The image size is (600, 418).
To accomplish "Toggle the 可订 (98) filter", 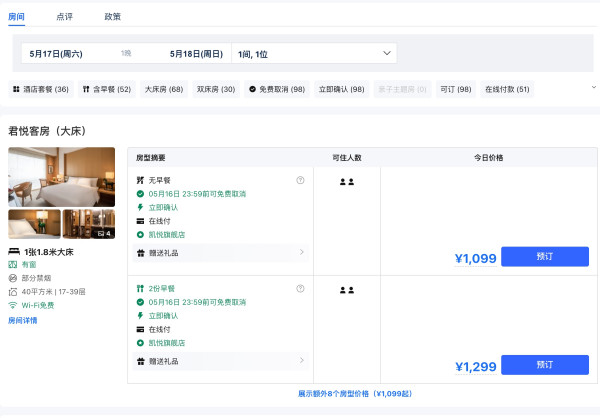I will (x=456, y=89).
